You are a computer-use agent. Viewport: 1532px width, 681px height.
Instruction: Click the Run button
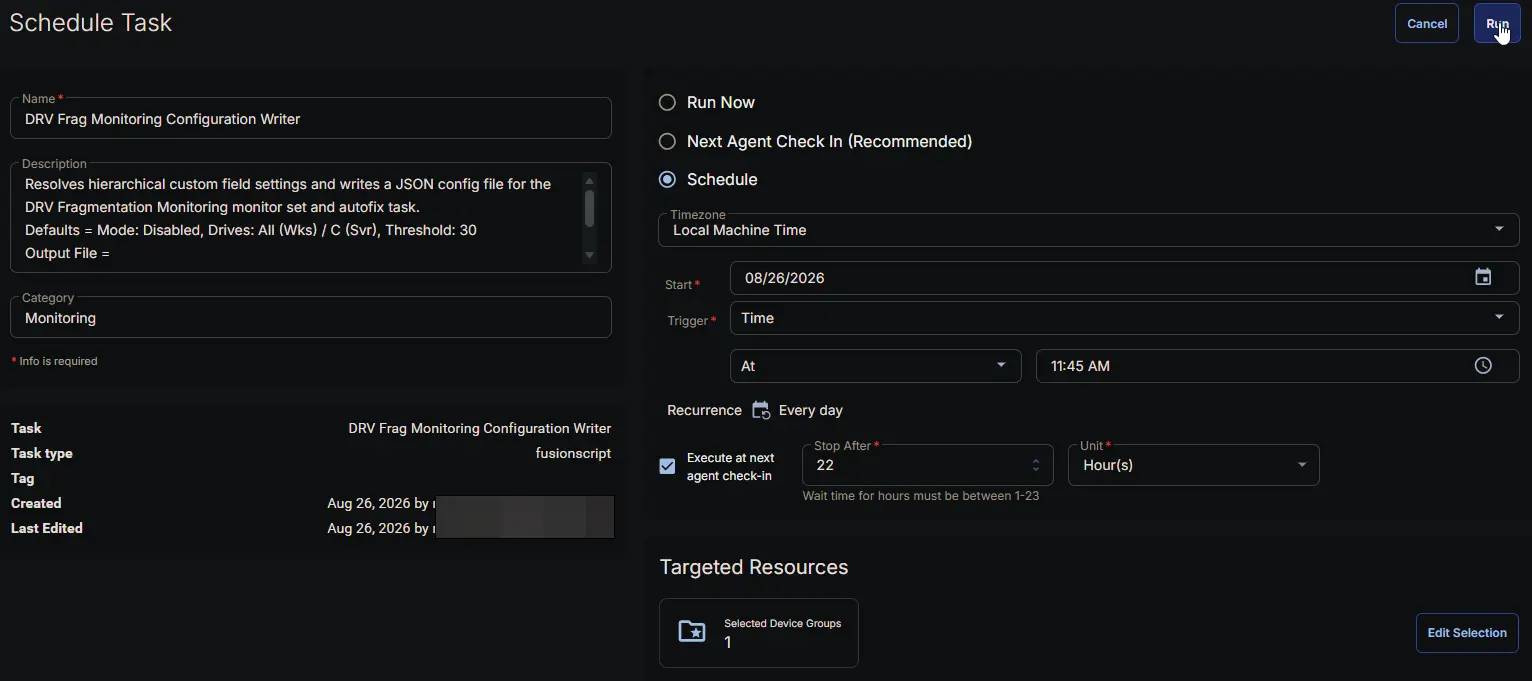(1497, 24)
